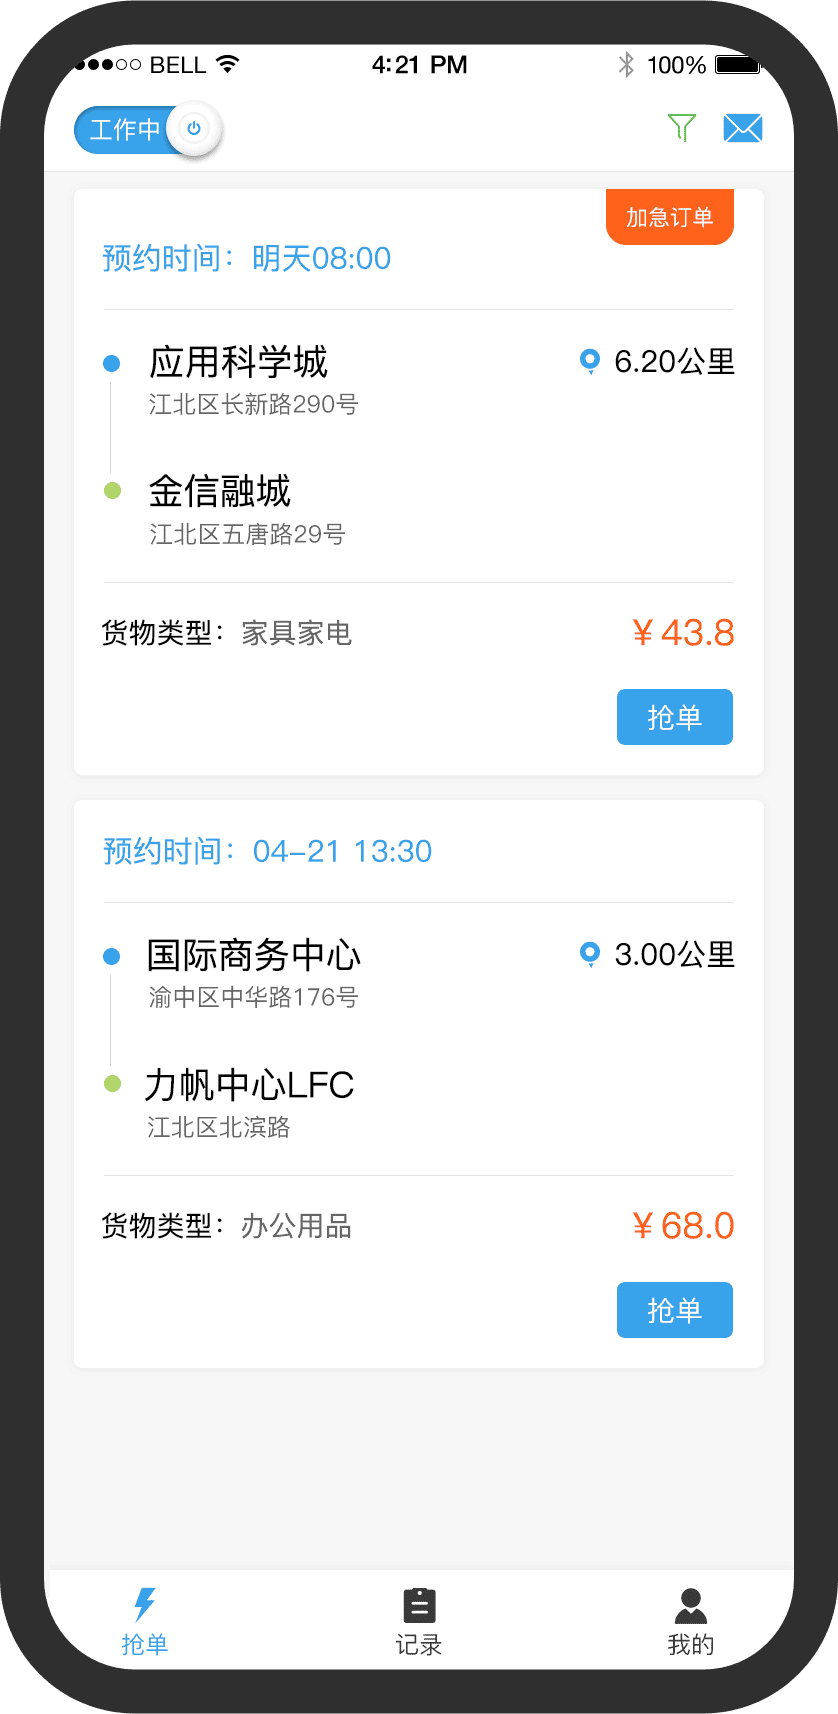Open the order filter funnel icon
This screenshot has height=1714, width=838.
click(681, 128)
